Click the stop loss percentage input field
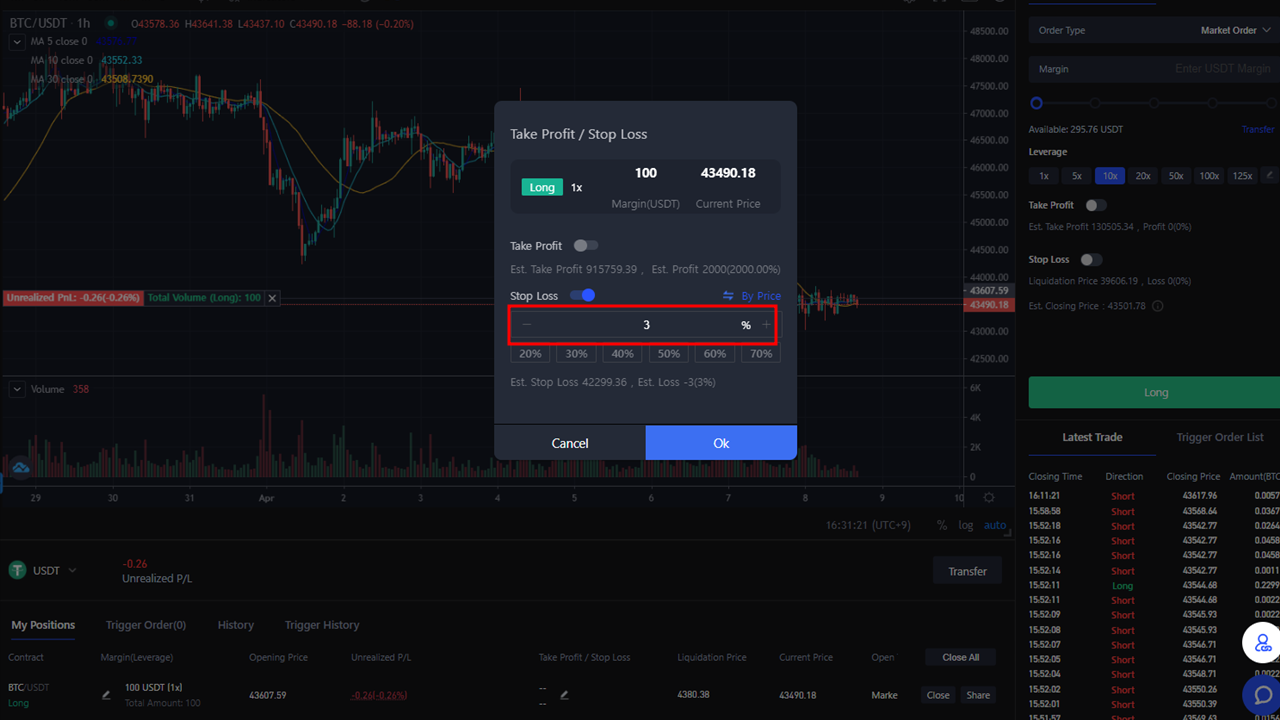The width and height of the screenshot is (1280, 720). tap(646, 325)
